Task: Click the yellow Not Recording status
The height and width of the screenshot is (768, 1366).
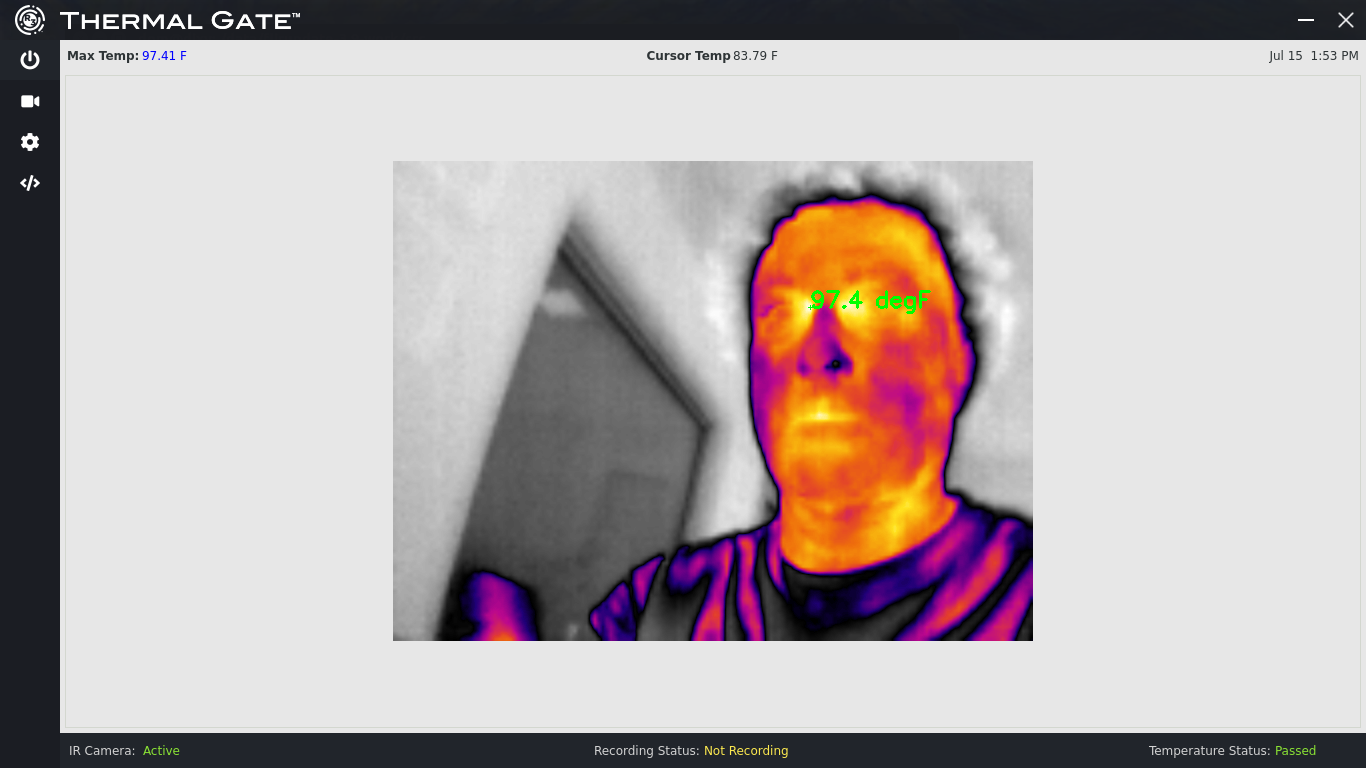Action: (746, 751)
